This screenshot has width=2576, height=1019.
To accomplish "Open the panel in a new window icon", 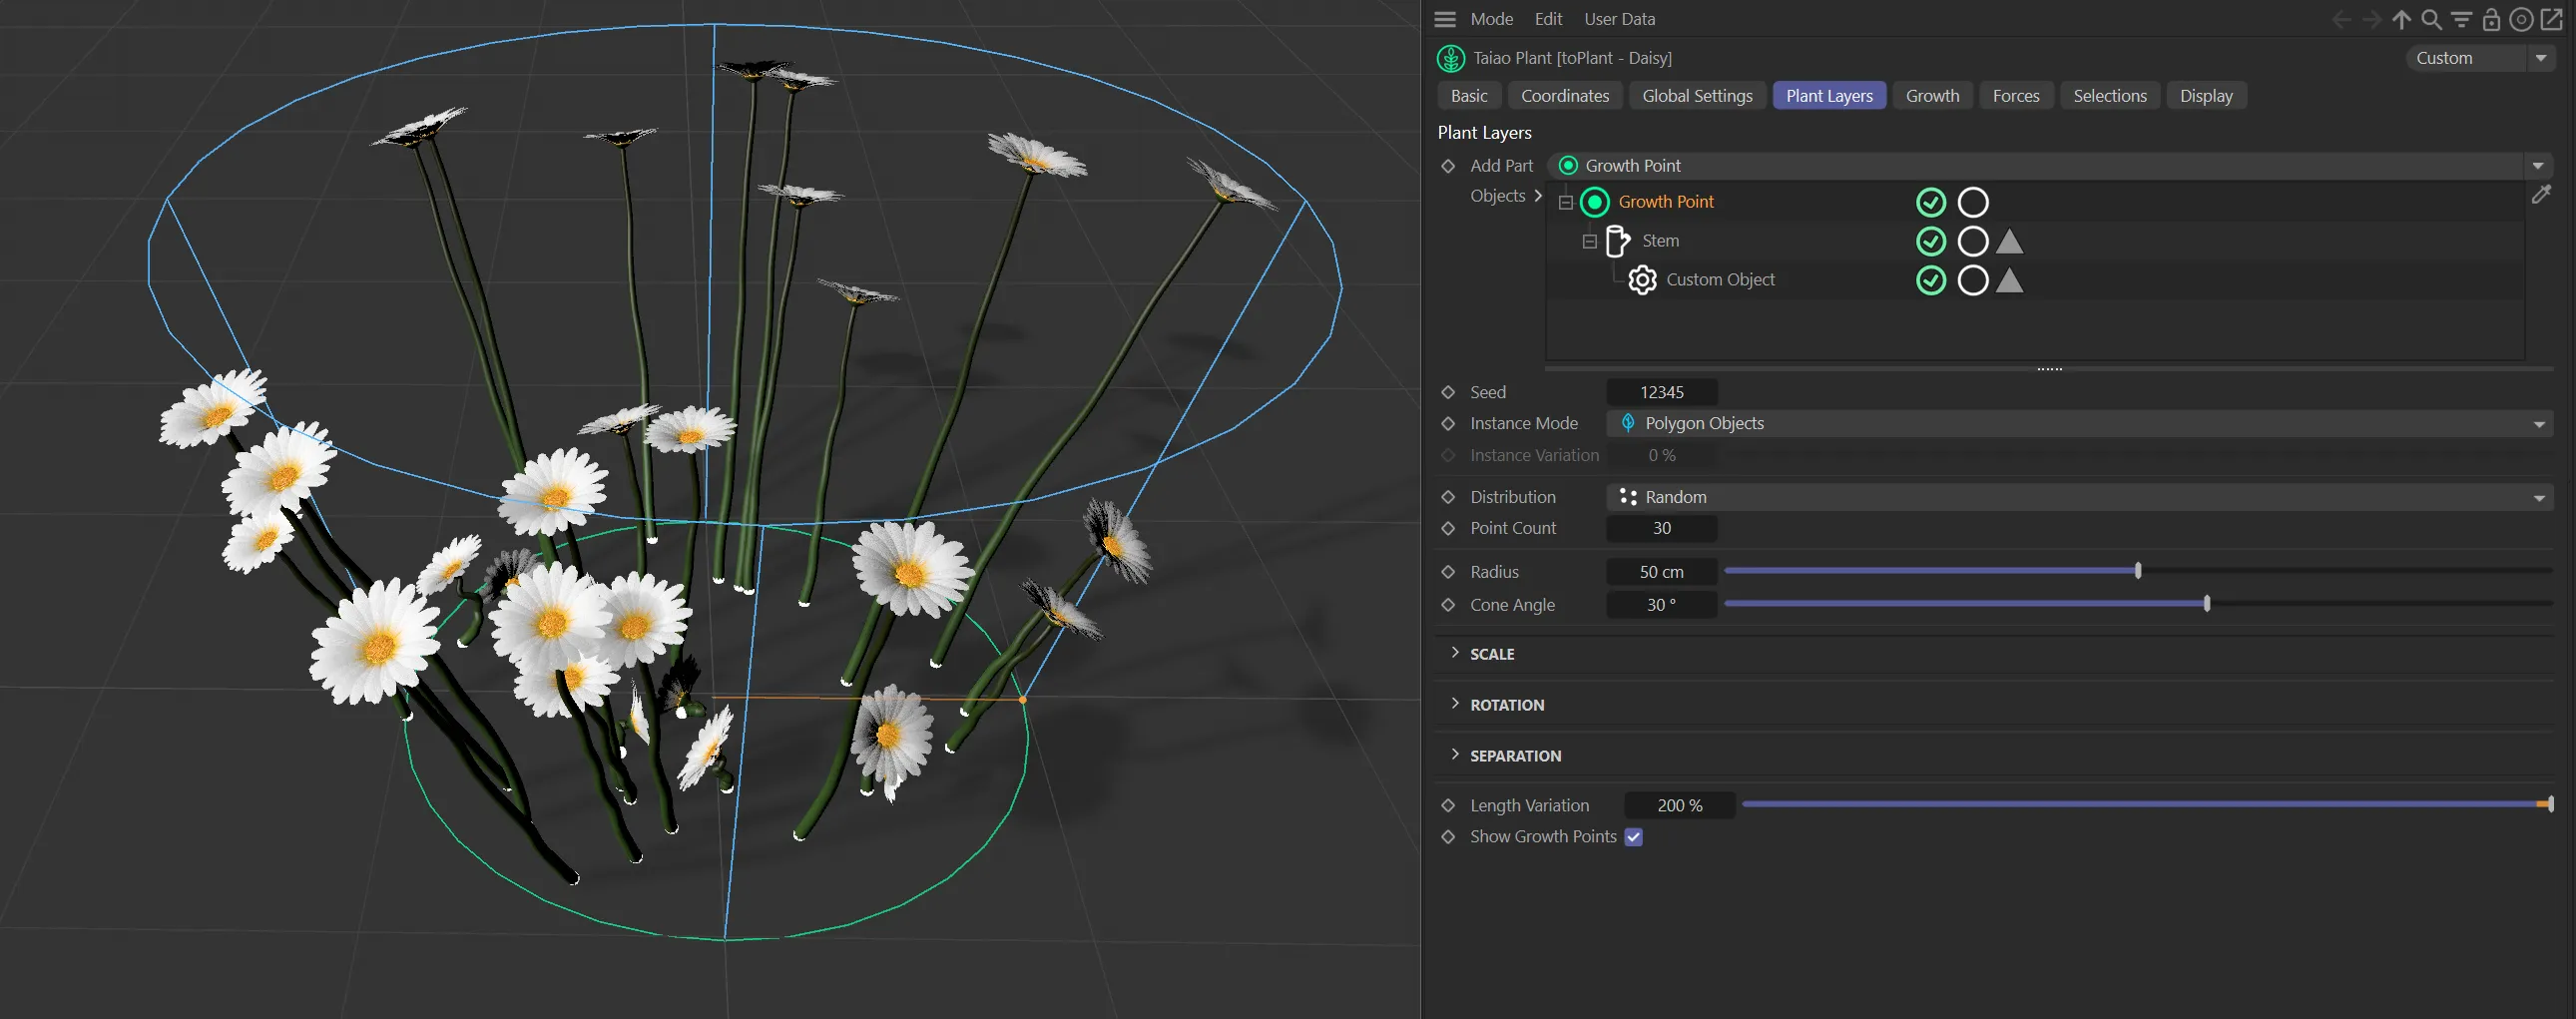I will click(2551, 19).
